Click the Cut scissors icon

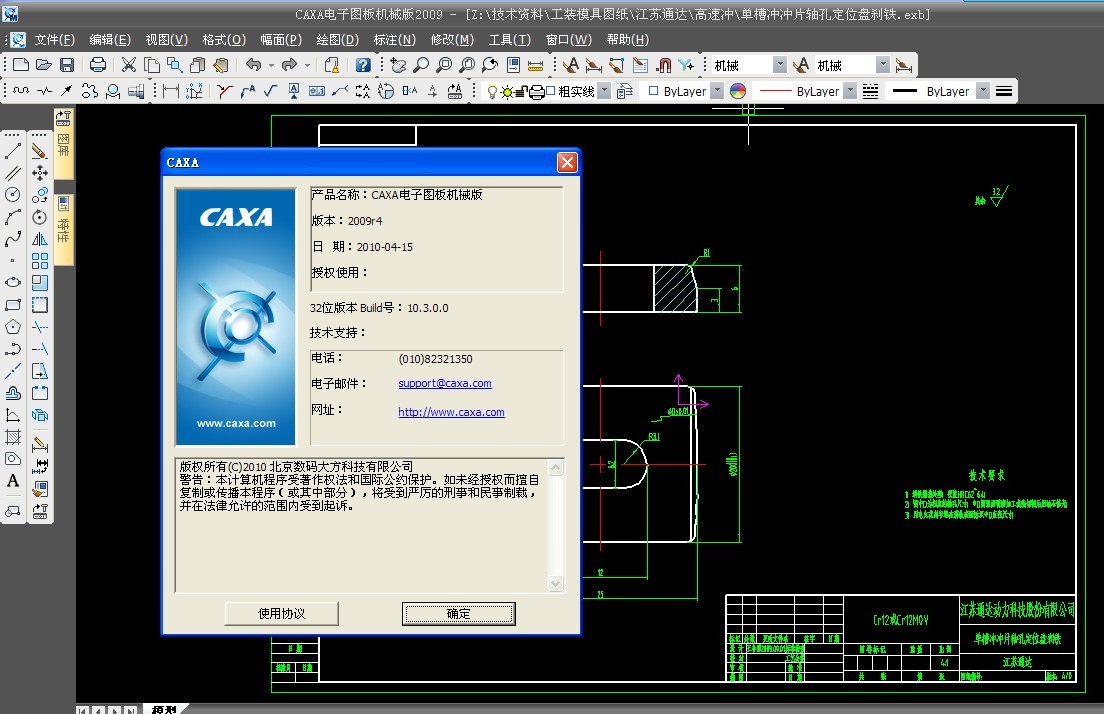(x=128, y=65)
